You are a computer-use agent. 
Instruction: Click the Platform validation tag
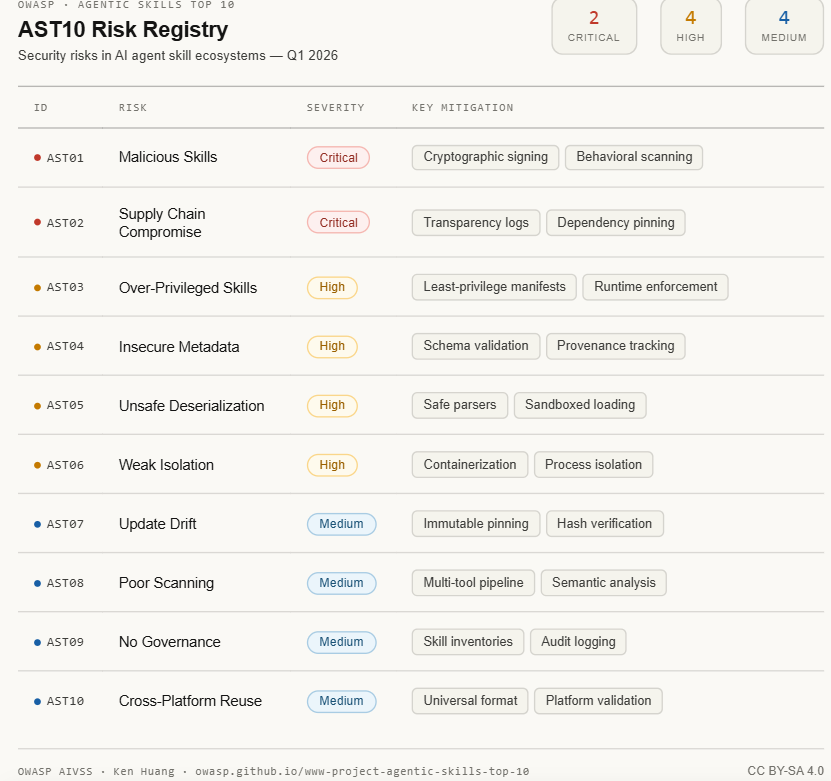tap(598, 701)
